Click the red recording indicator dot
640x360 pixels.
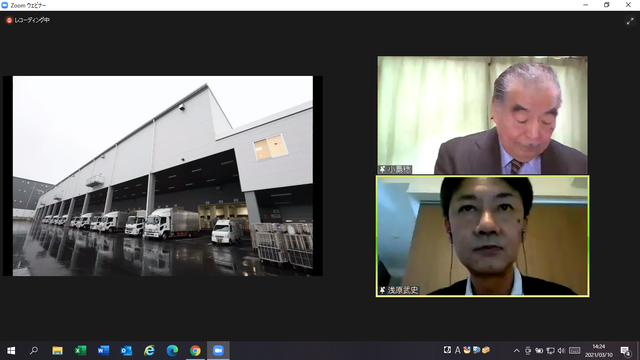point(9,20)
